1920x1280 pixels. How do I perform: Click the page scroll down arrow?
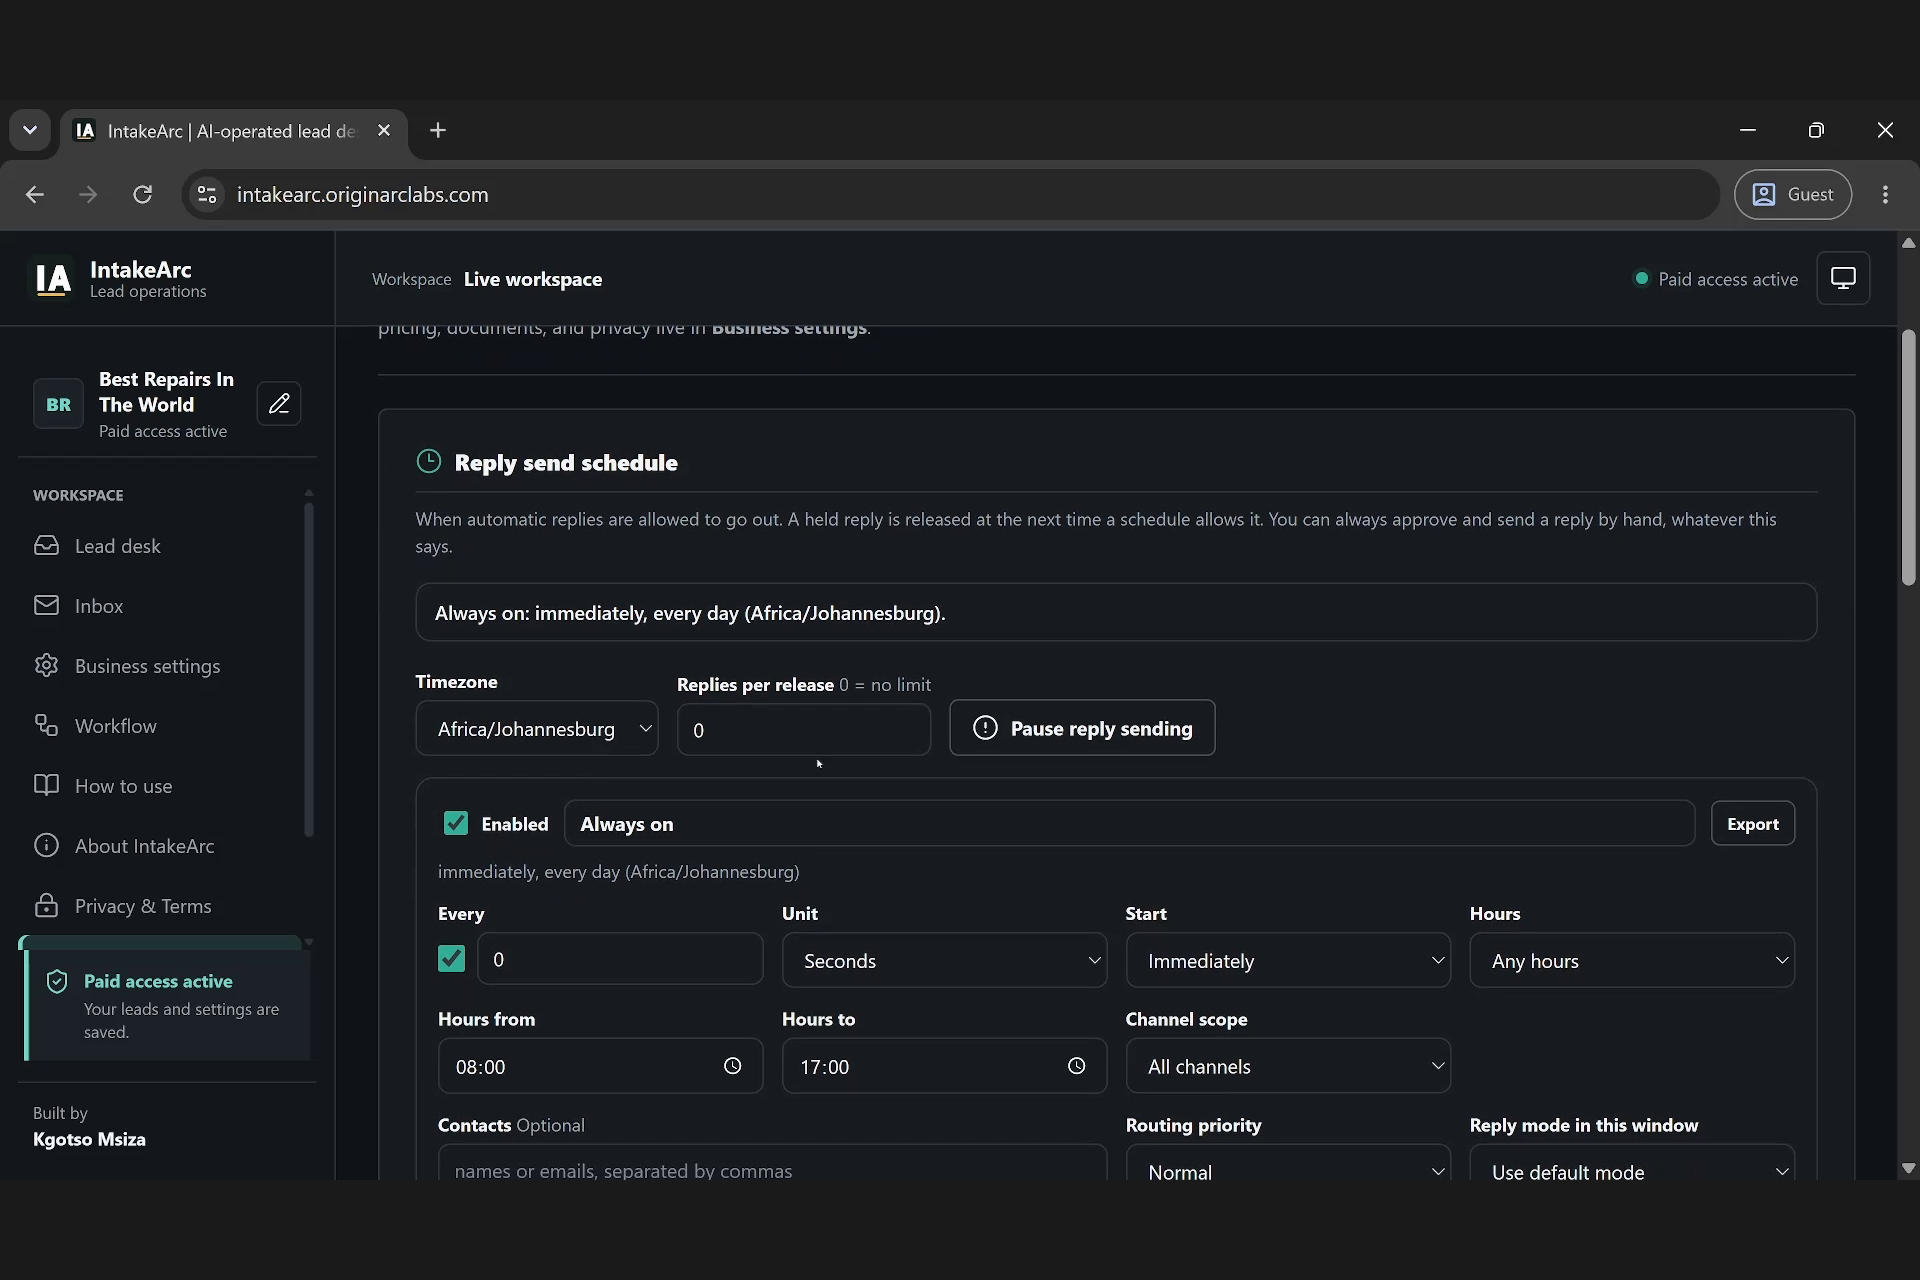[x=1908, y=1168]
